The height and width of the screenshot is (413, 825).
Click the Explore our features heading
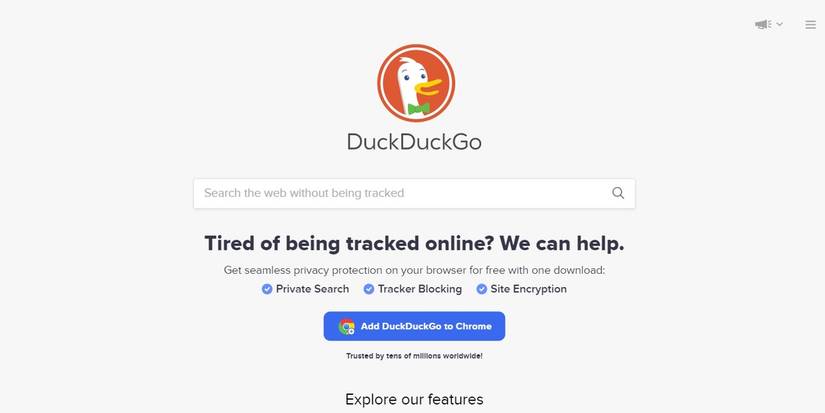[x=414, y=399]
